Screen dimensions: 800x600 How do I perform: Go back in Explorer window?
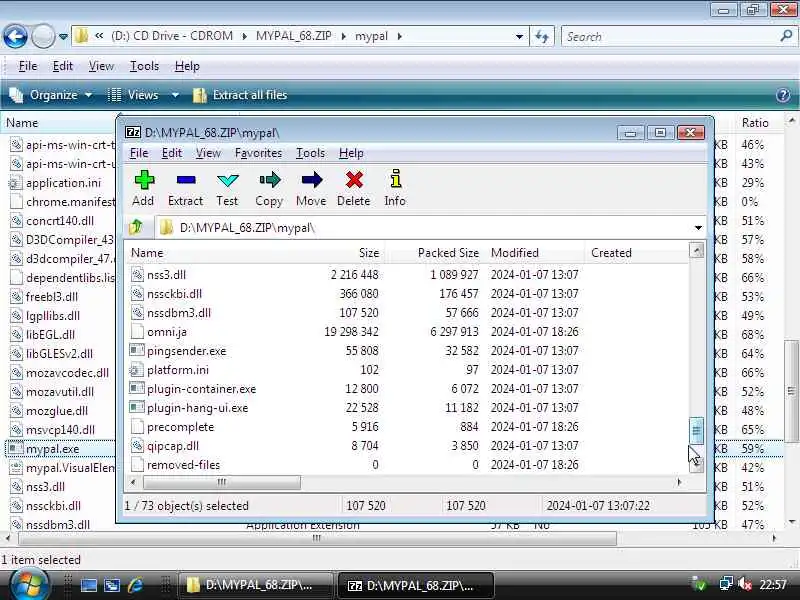pyautogui.click(x=15, y=36)
